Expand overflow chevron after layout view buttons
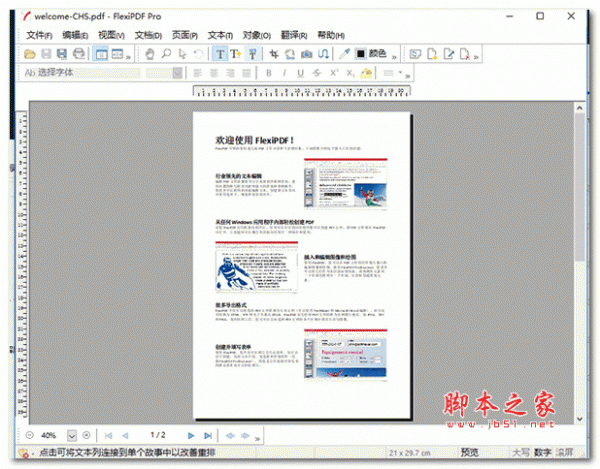 pos(128,57)
